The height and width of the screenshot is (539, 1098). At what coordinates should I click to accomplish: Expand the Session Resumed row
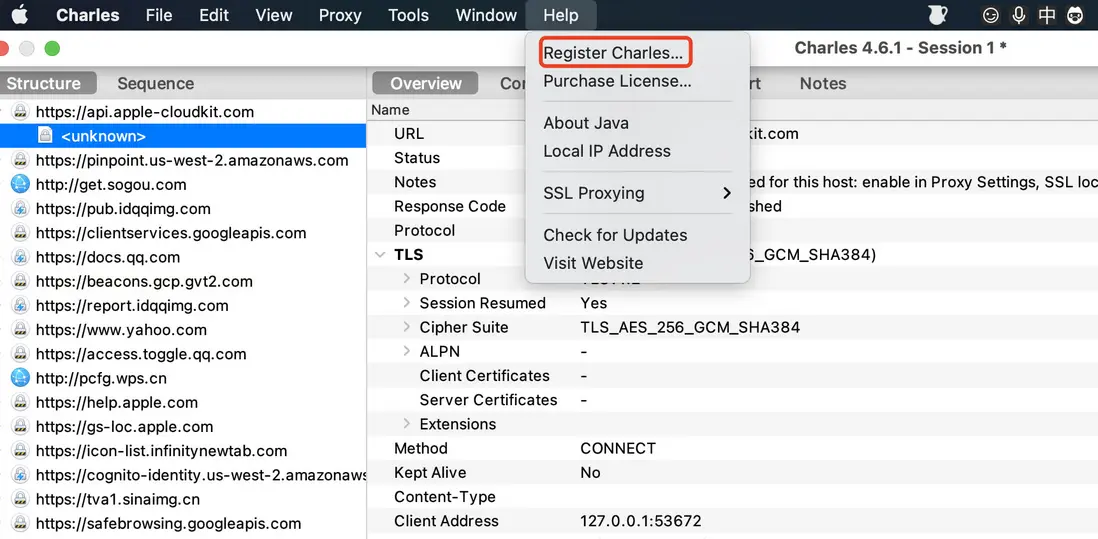[x=407, y=303]
